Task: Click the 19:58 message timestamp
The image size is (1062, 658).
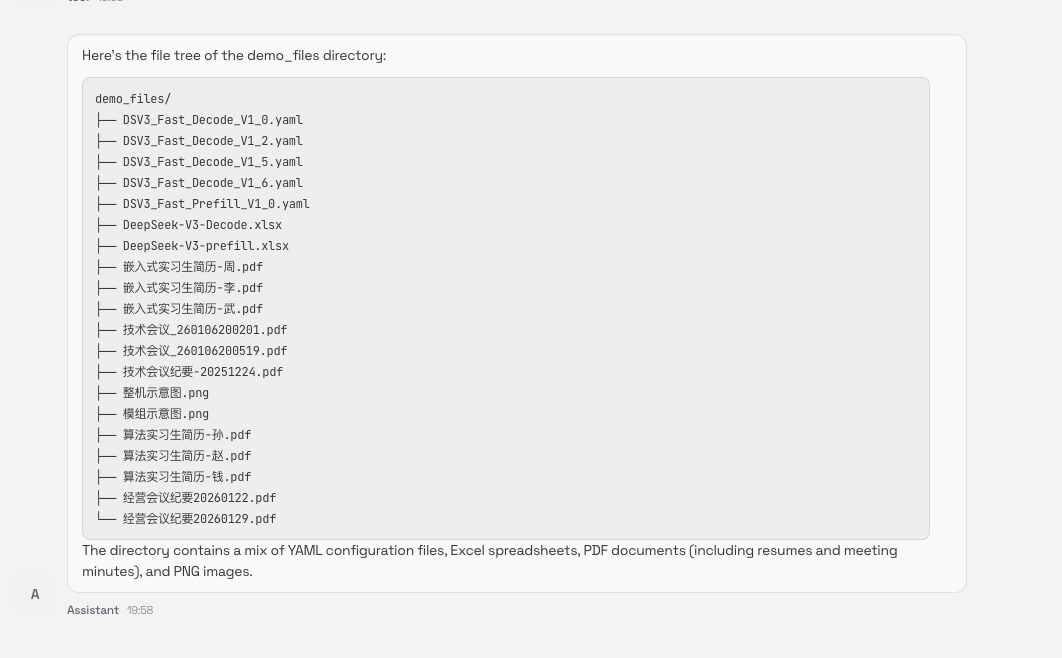Action: point(140,610)
